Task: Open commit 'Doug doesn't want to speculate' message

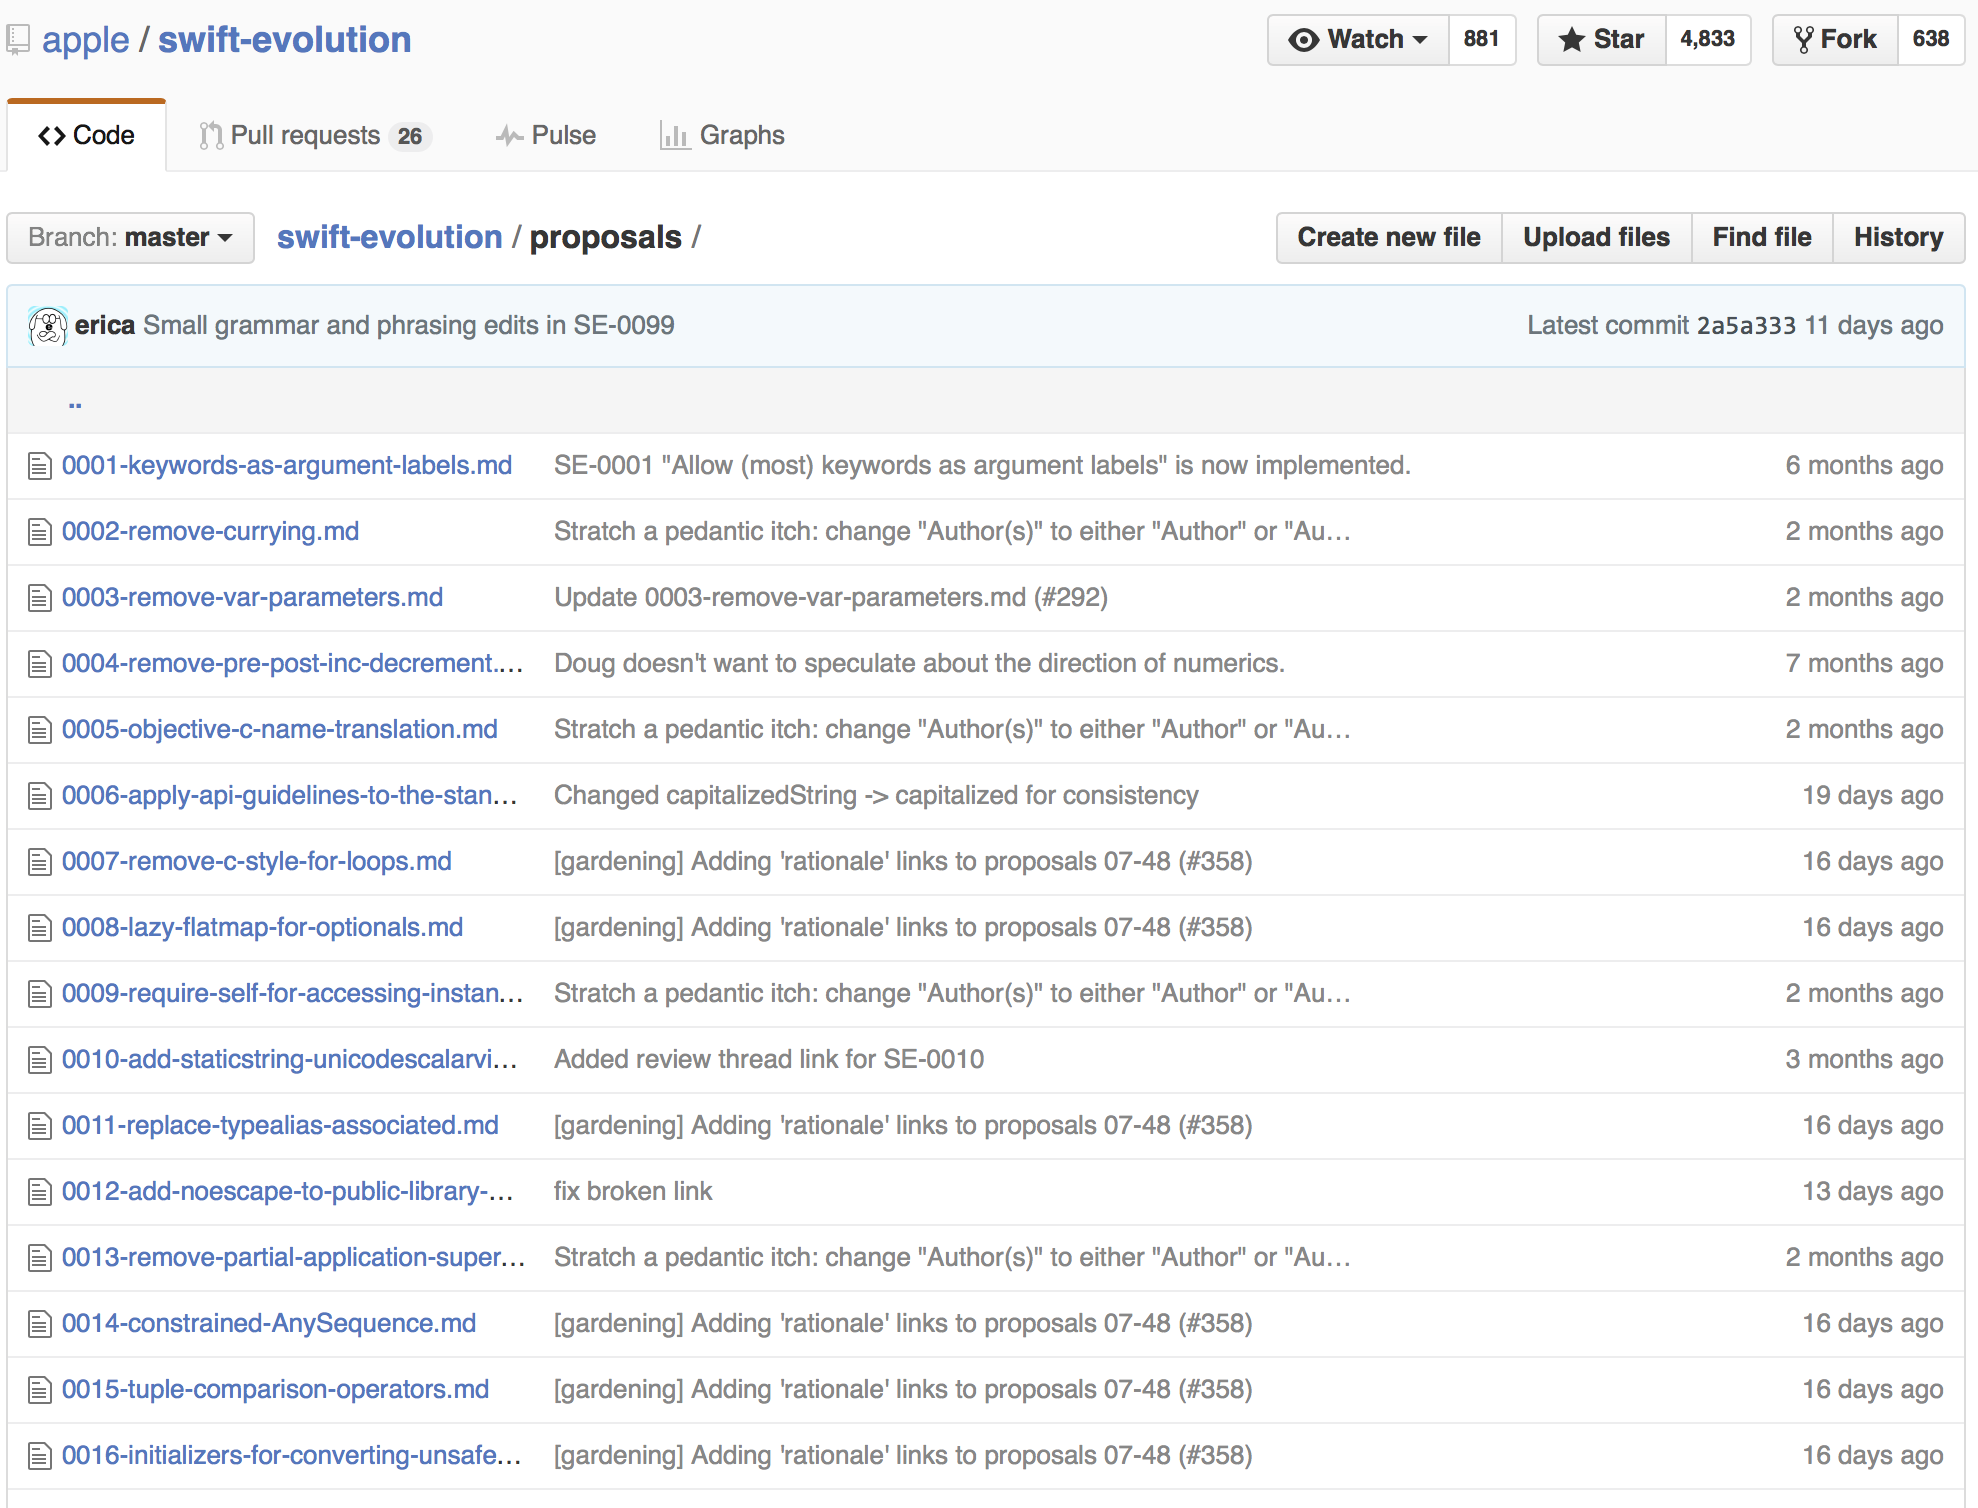Action: tap(920, 664)
